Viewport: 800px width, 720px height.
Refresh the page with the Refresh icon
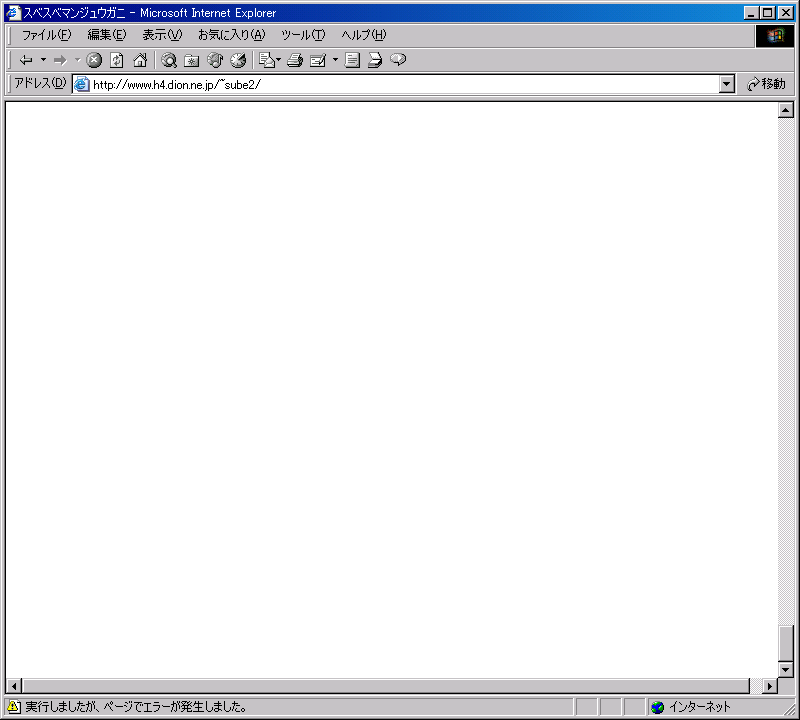[x=117, y=60]
